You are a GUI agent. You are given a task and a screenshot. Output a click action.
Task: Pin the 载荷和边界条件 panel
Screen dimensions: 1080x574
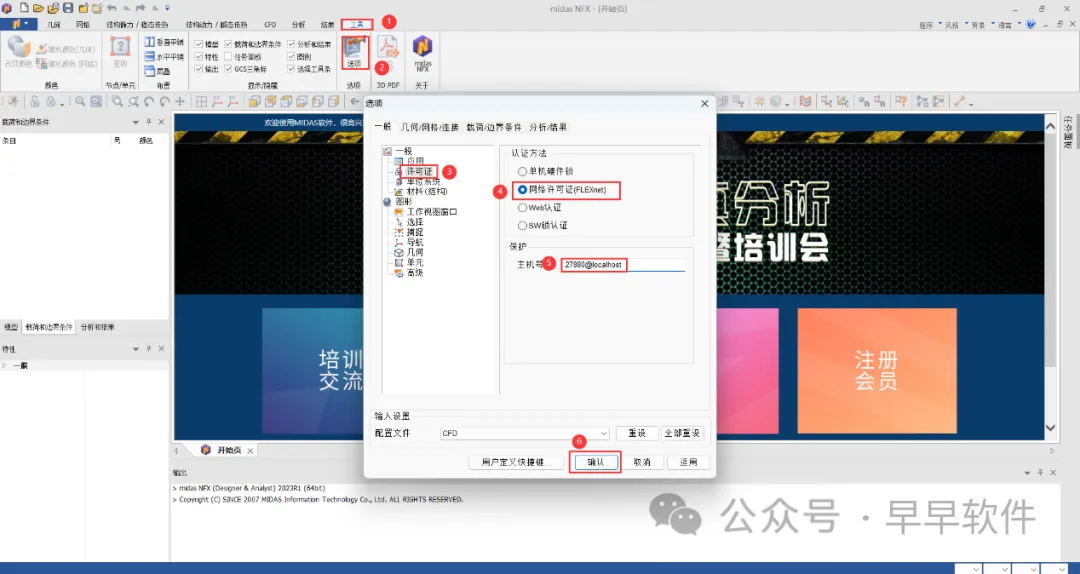tap(148, 122)
